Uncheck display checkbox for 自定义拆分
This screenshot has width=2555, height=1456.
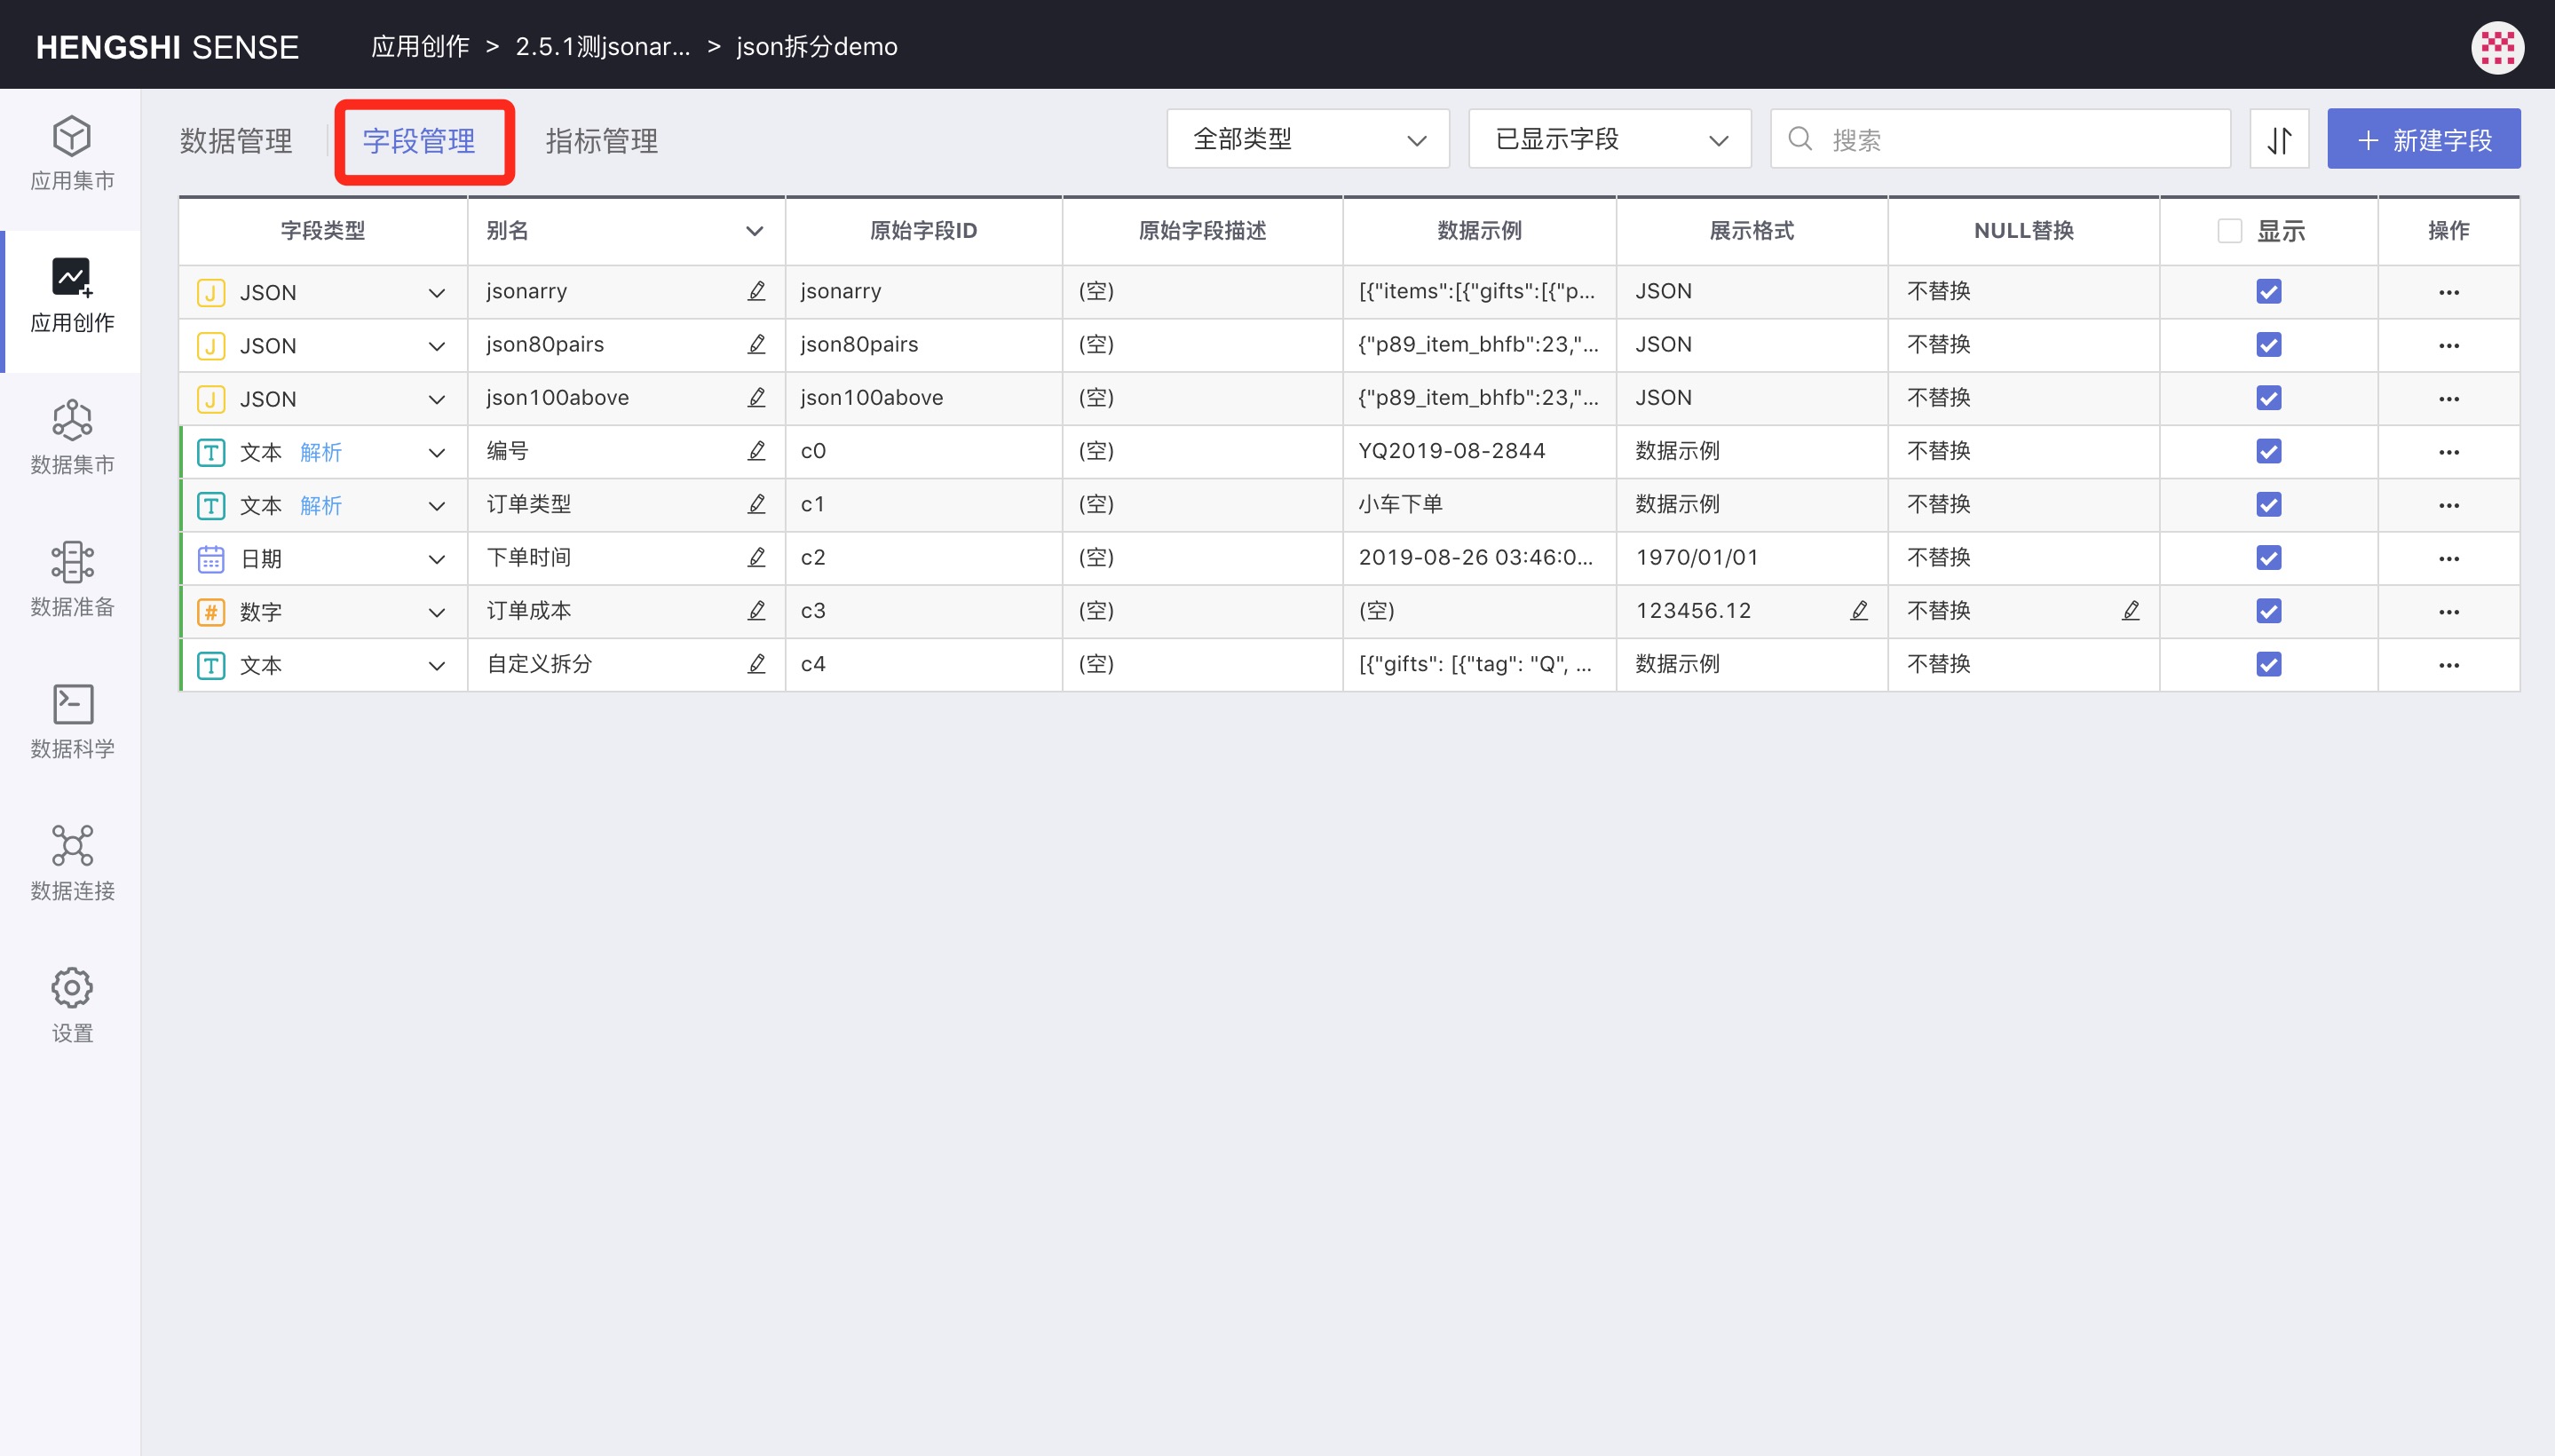tap(2269, 664)
